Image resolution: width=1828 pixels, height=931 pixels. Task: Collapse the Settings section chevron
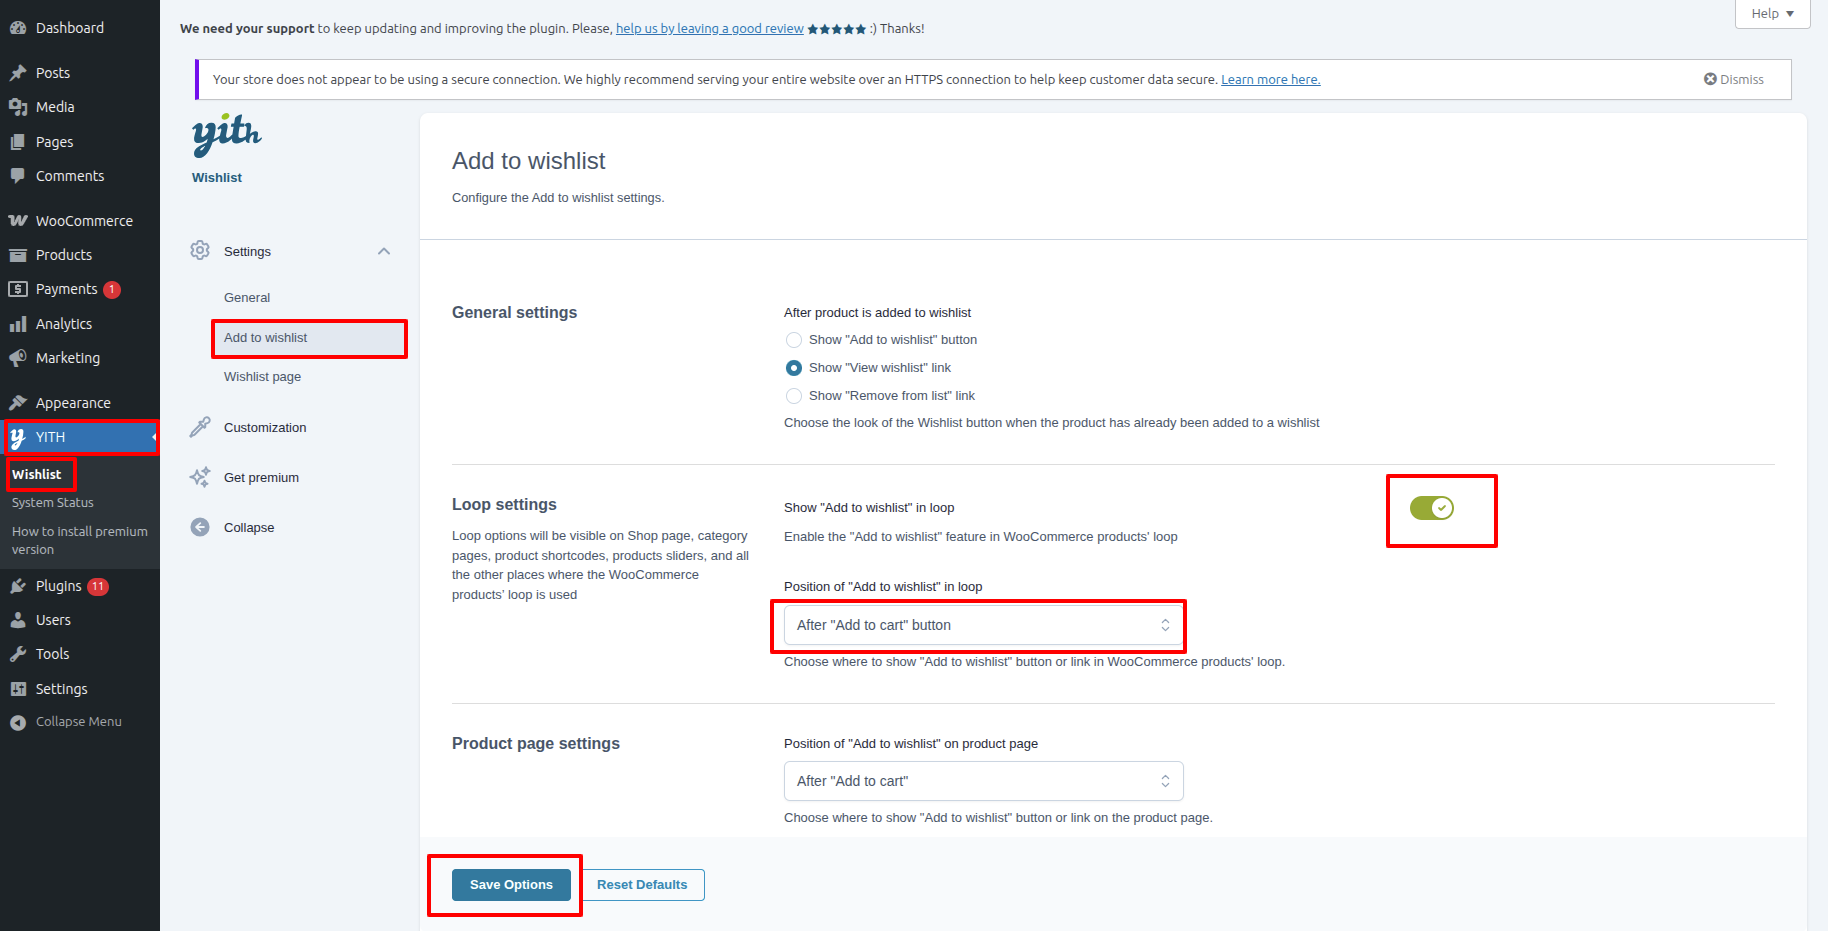[384, 251]
